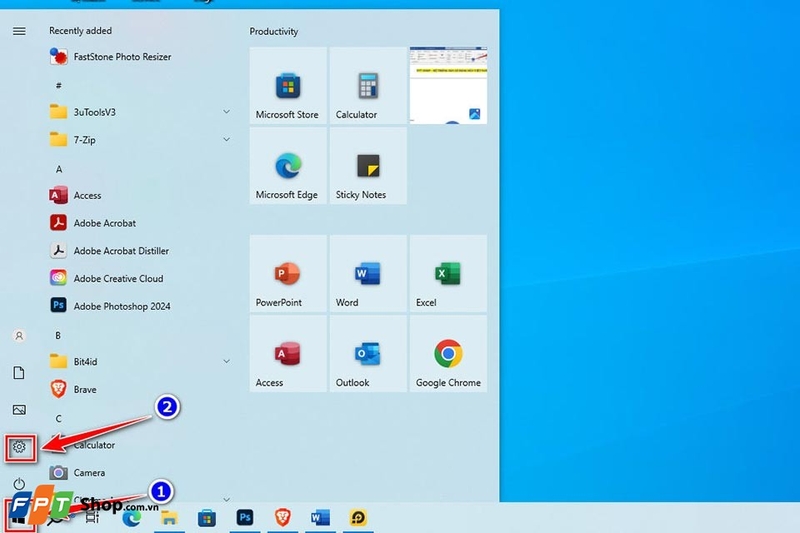Viewport: 800px width, 533px height.
Task: Open Settings with the gear icon
Action: [x=19, y=447]
